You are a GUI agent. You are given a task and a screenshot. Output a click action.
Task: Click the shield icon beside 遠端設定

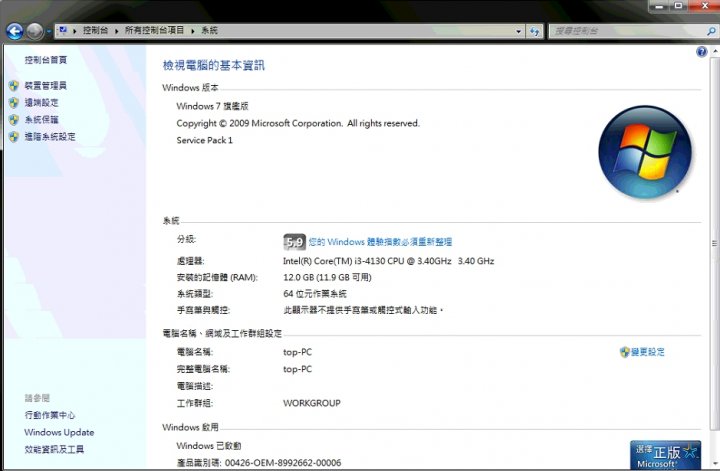(x=14, y=102)
